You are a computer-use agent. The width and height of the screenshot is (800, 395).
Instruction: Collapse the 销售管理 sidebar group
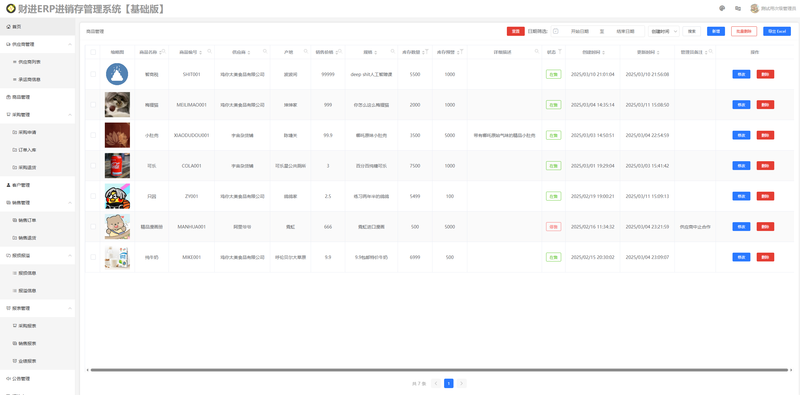[x=69, y=203]
